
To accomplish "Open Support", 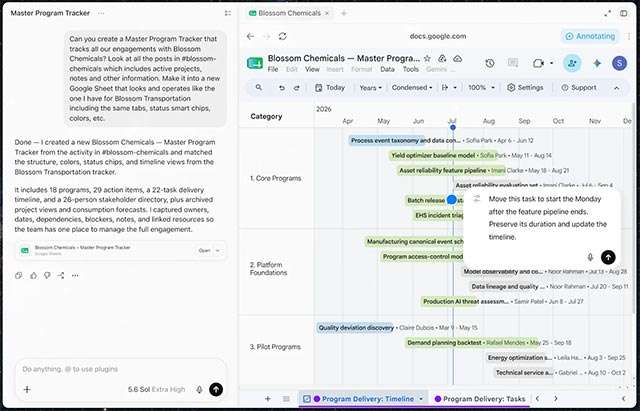I will tap(579, 88).
